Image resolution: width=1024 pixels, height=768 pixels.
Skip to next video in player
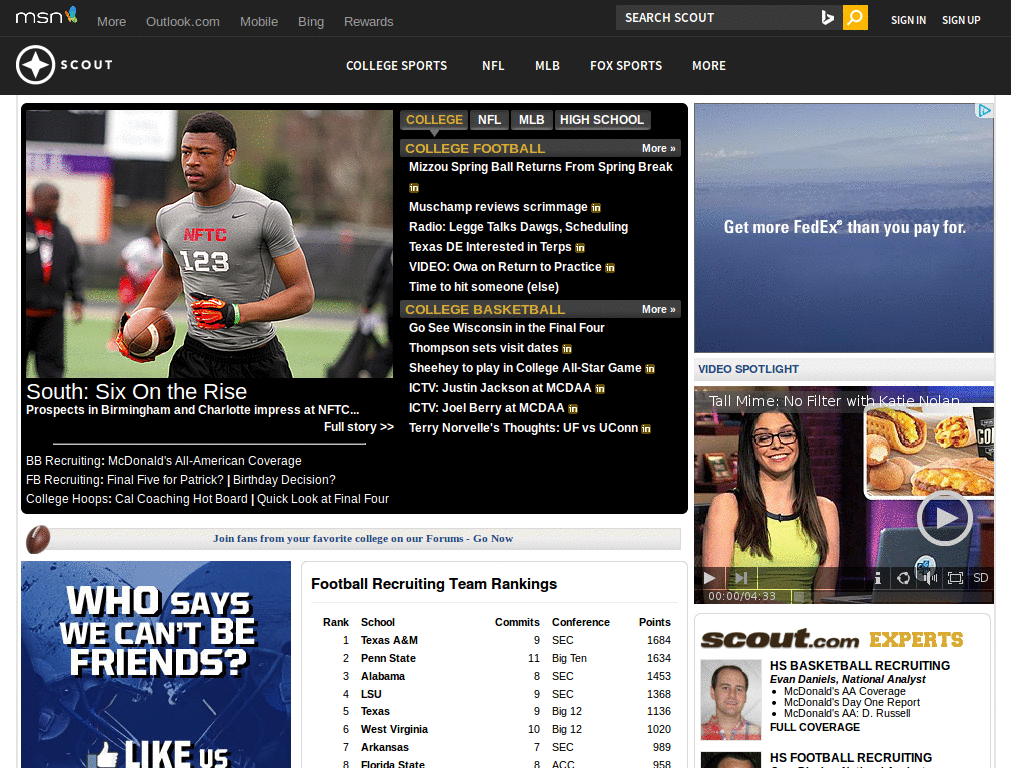741,578
